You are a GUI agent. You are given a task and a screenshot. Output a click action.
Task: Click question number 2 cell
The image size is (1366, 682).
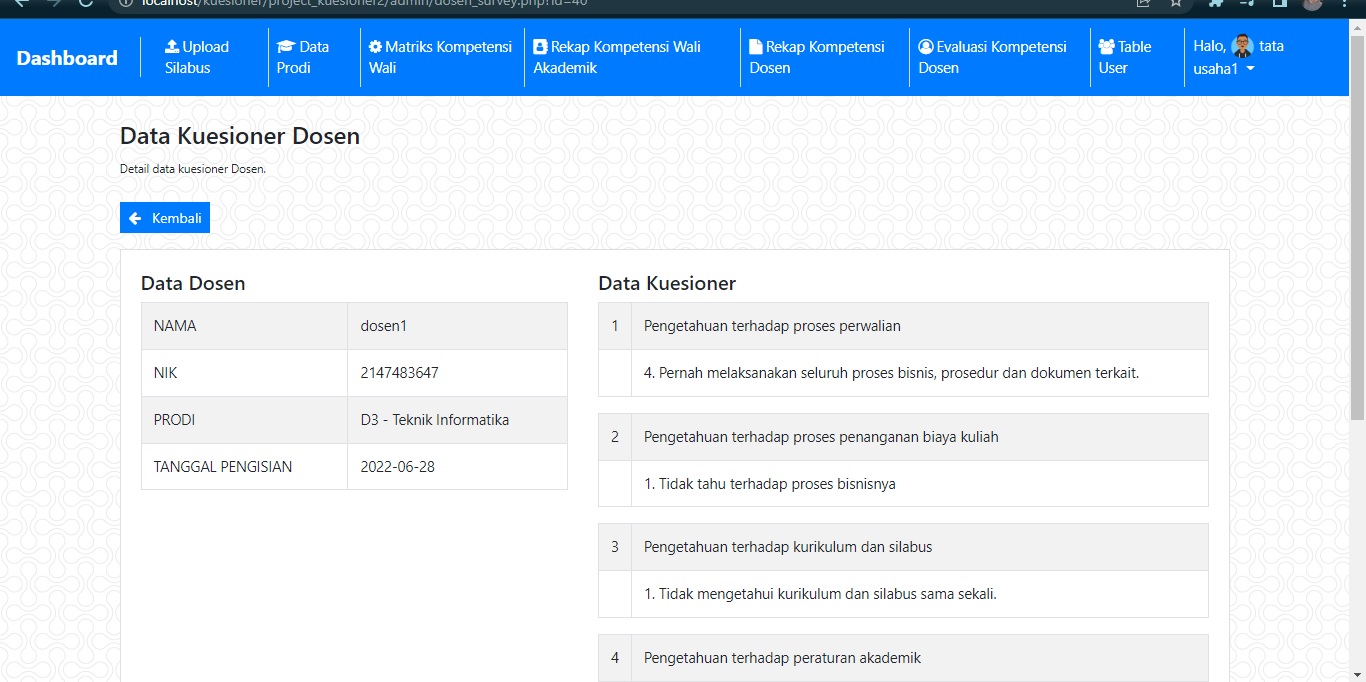pyautogui.click(x=615, y=437)
